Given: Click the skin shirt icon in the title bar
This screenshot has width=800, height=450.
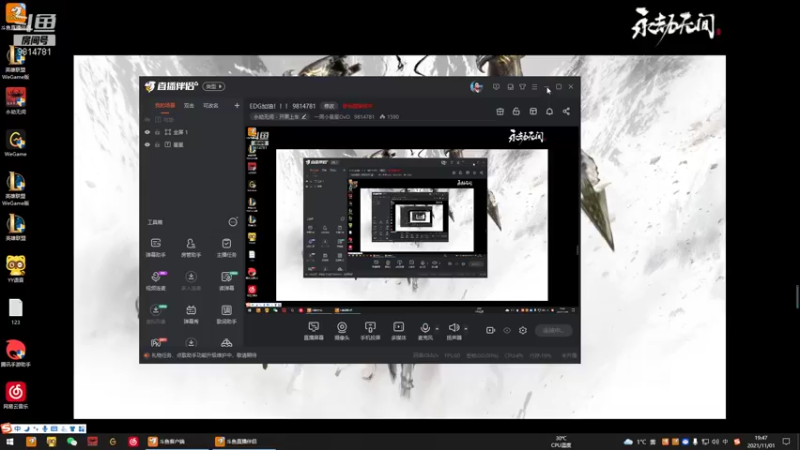Looking at the screenshot, I should point(522,87).
